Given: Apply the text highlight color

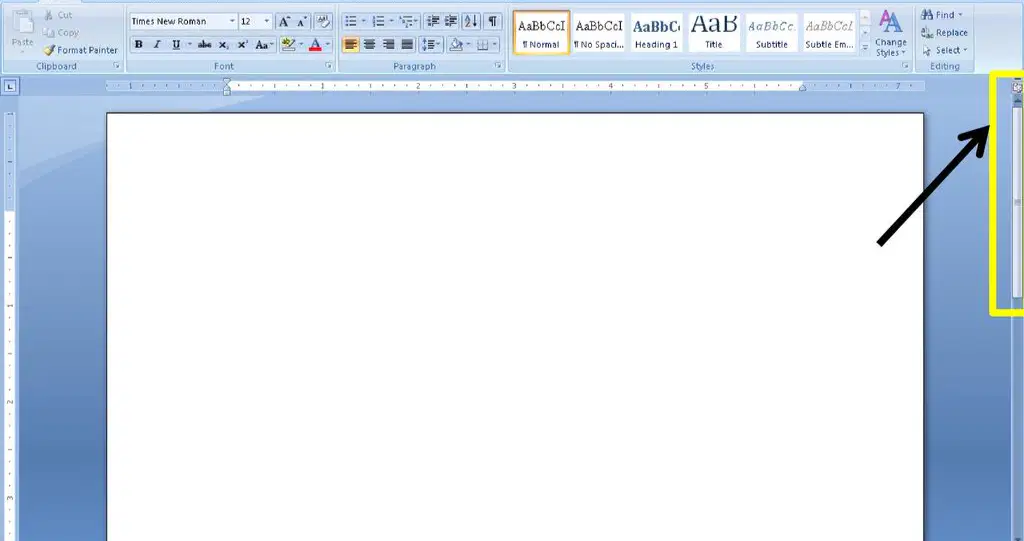Looking at the screenshot, I should 288,44.
